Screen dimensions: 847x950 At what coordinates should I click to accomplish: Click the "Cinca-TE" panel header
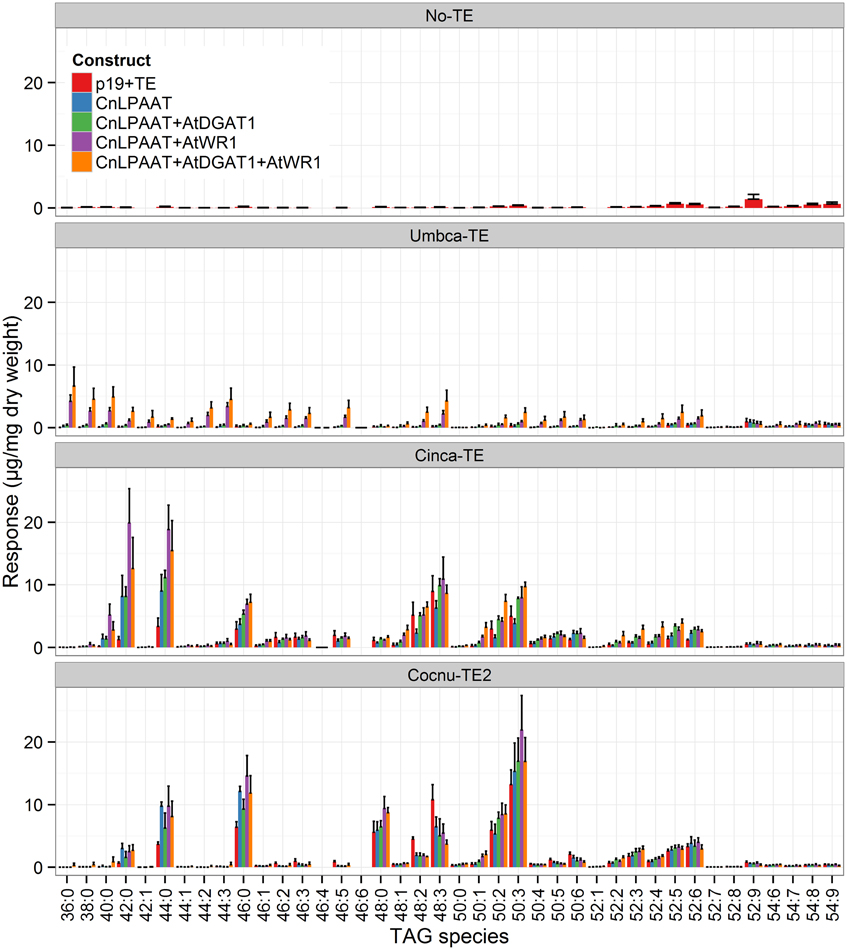tap(450, 456)
